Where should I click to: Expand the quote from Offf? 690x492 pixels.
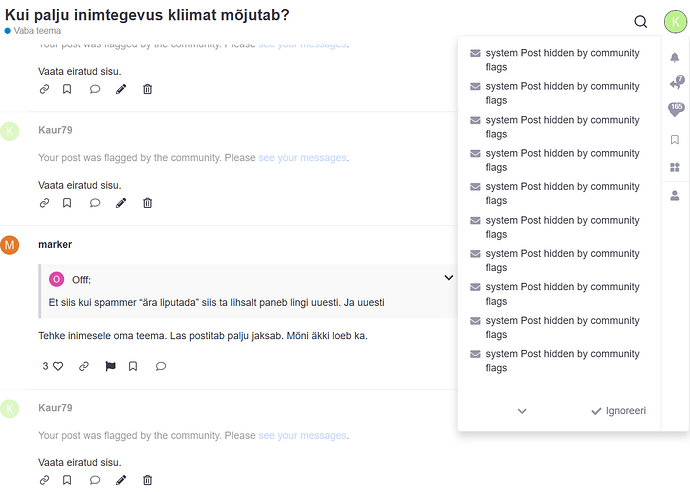click(449, 277)
